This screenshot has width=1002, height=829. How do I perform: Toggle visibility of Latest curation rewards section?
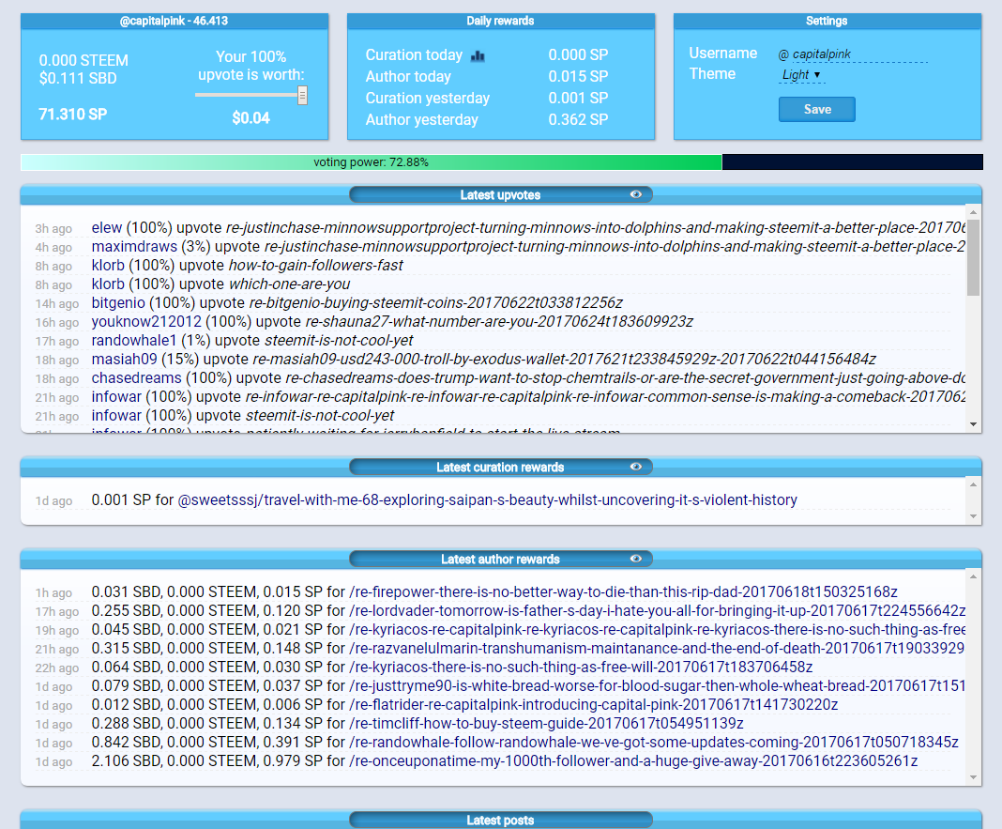point(636,467)
